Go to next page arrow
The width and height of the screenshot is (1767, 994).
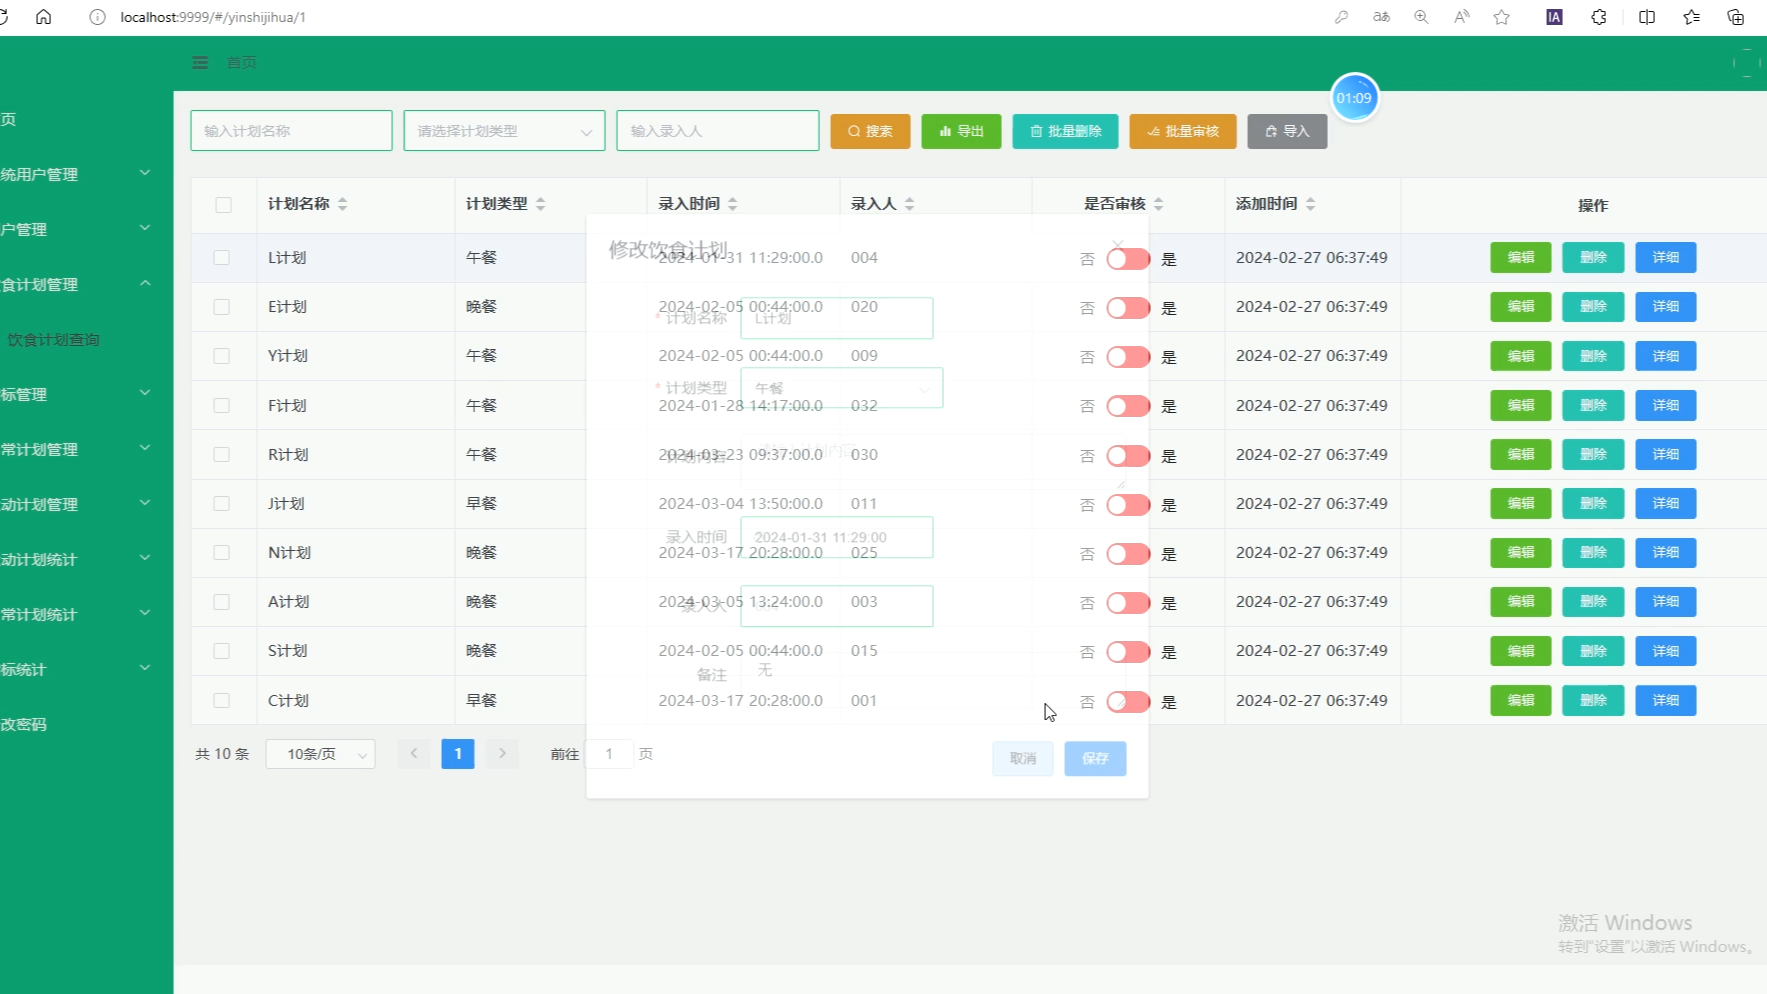(x=502, y=753)
